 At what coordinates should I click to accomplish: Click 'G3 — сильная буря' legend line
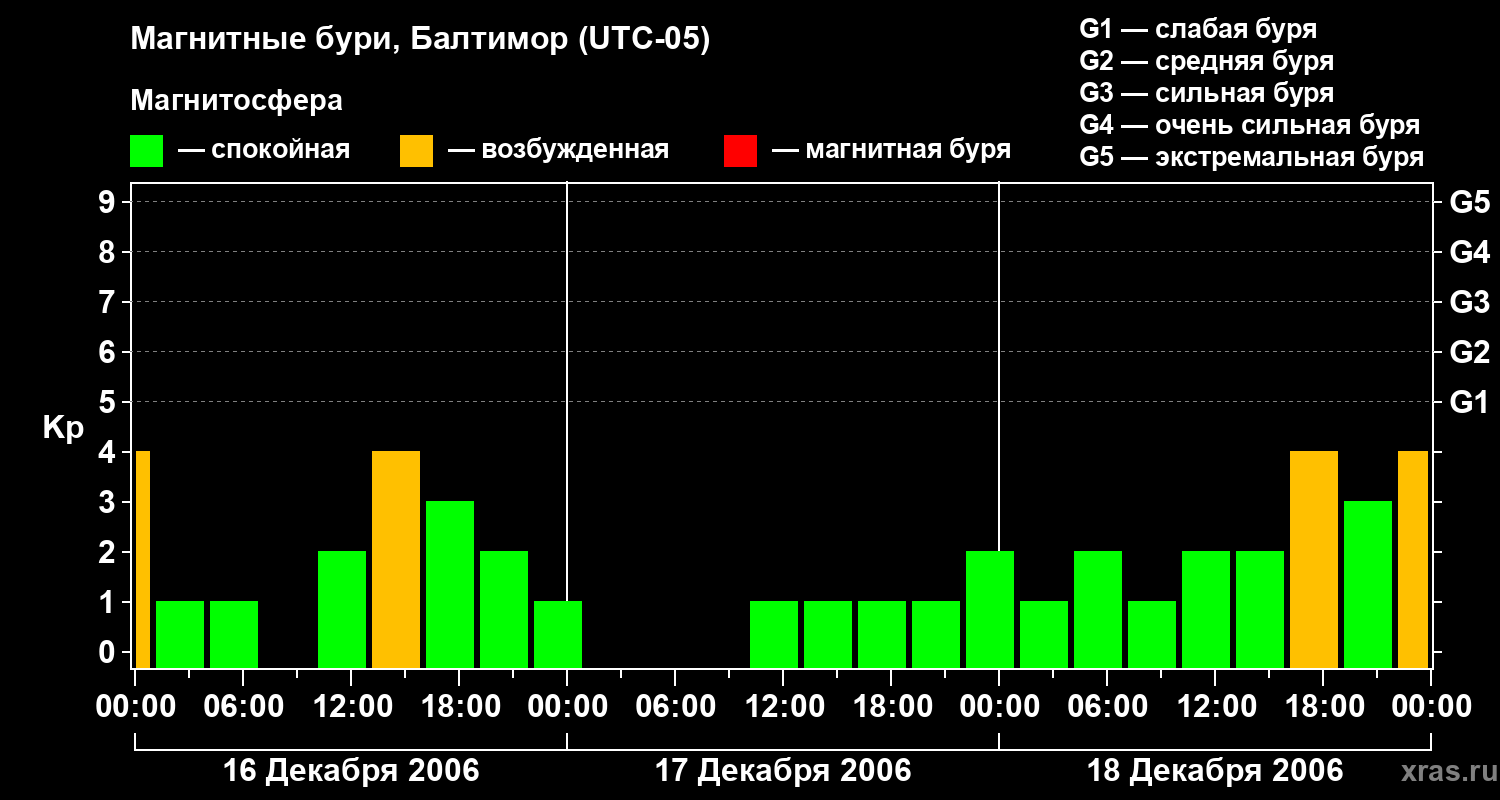click(1206, 93)
